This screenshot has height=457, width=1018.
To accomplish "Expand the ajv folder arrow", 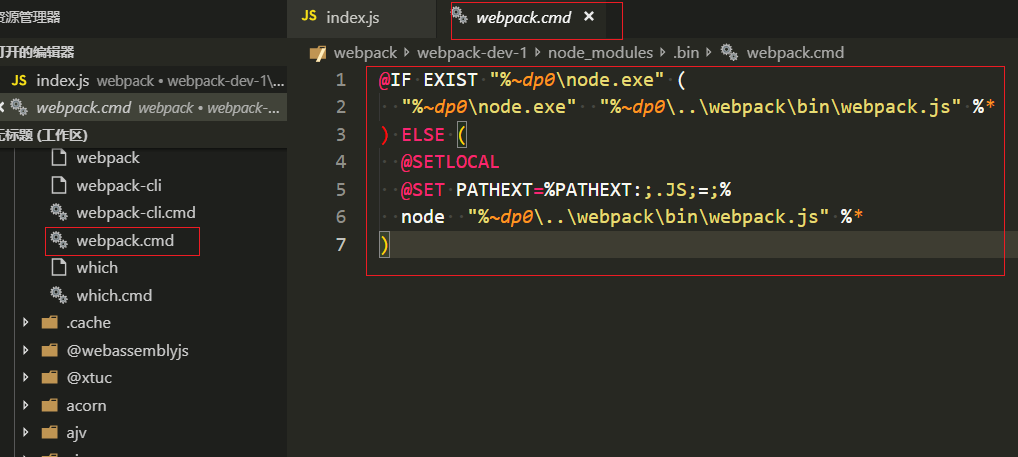I will (x=26, y=434).
